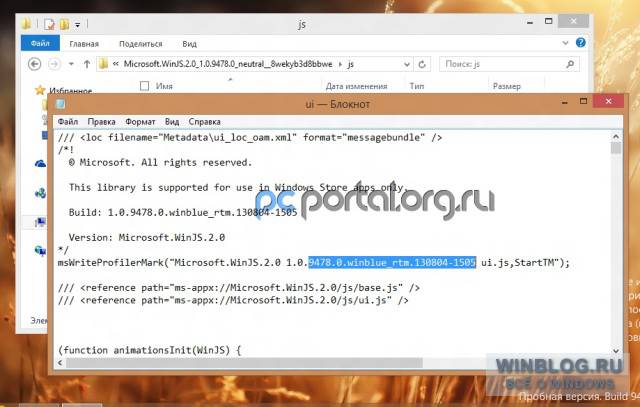Expand the address bar history dropdown

(x=407, y=64)
